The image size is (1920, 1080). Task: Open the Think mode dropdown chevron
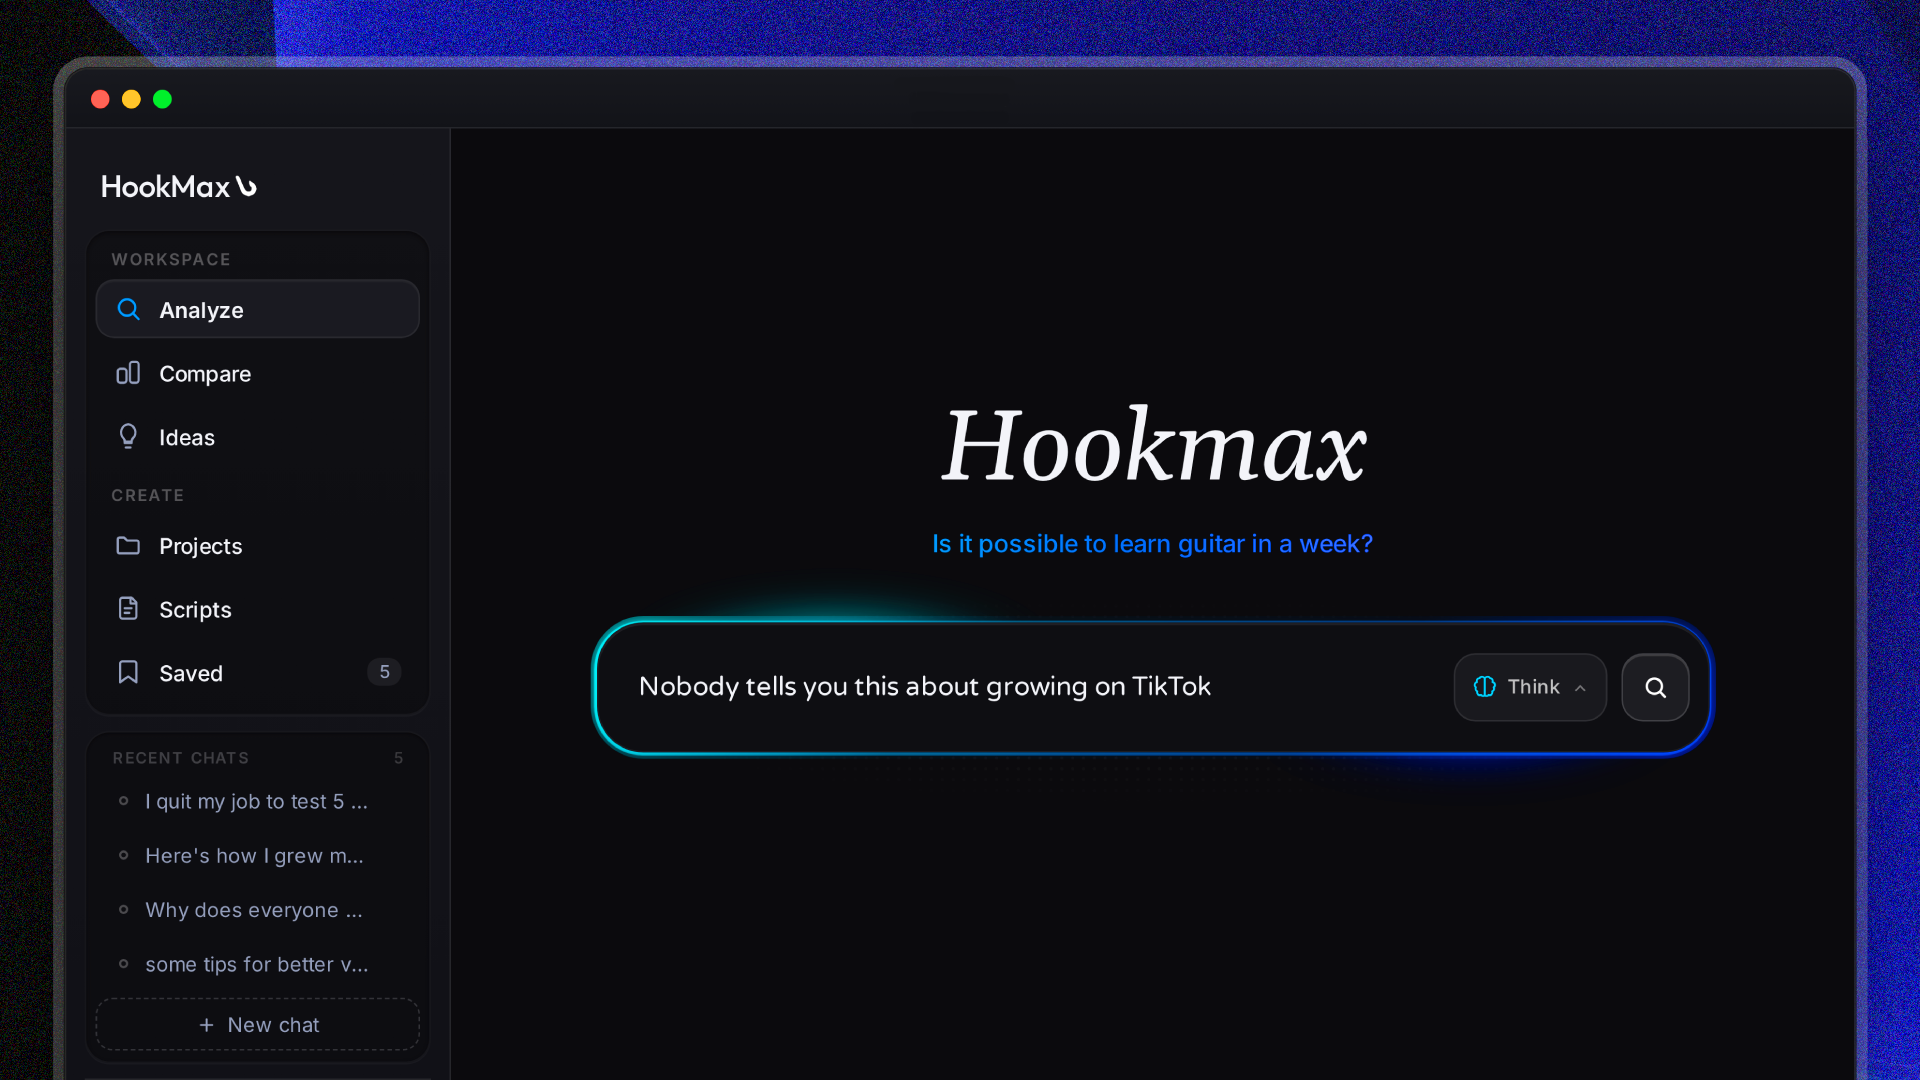click(1580, 688)
